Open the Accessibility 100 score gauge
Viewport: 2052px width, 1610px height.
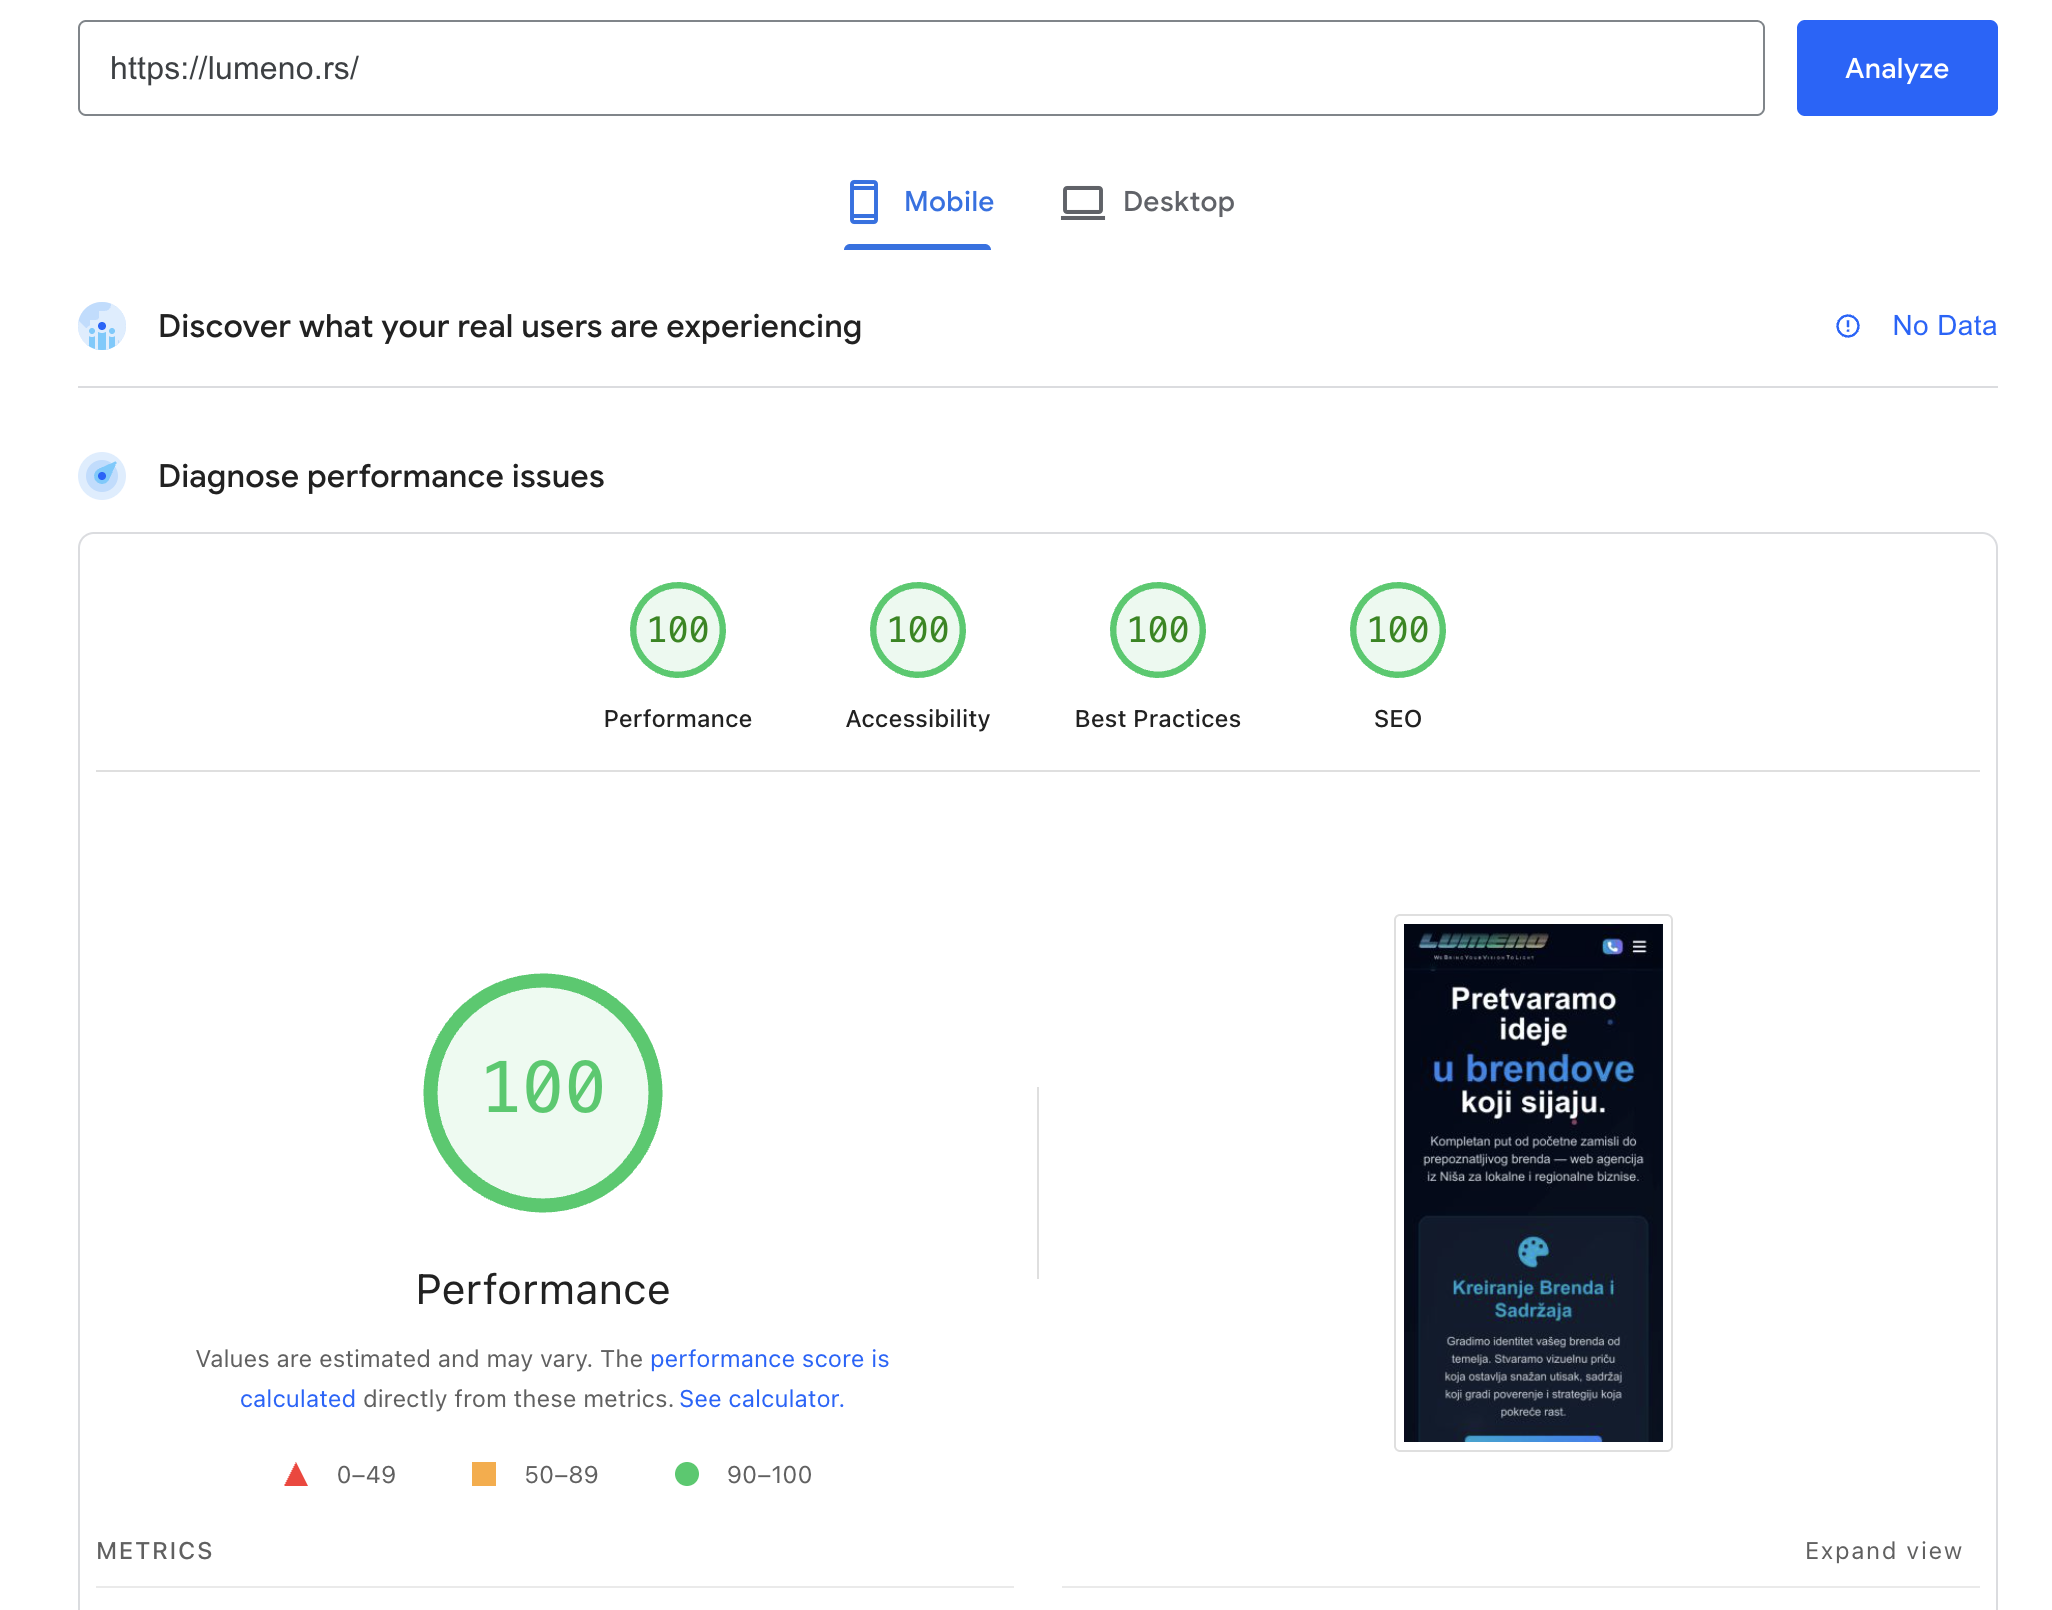click(x=917, y=629)
